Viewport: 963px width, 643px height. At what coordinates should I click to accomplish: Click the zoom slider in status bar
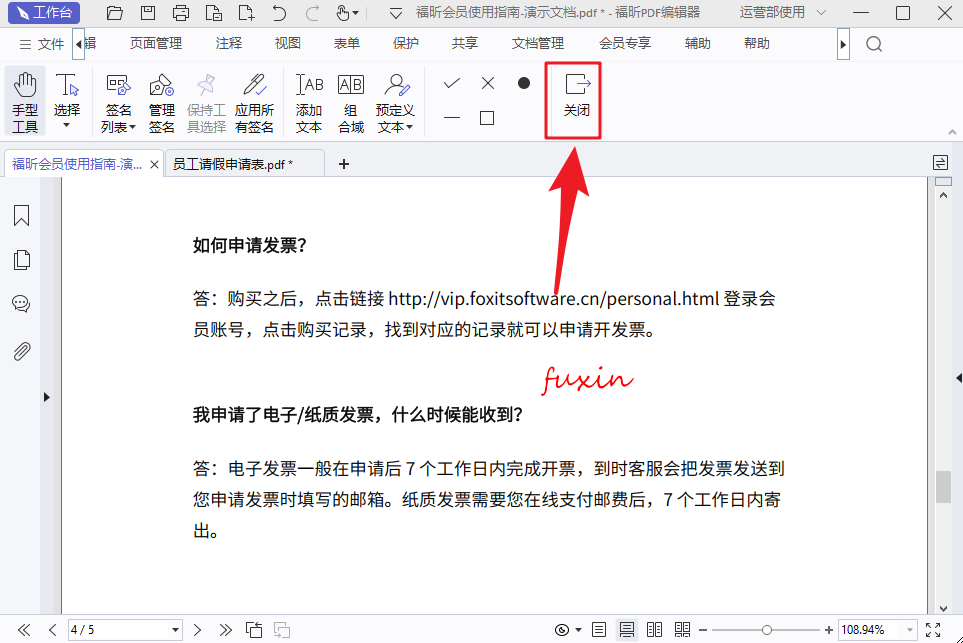766,630
